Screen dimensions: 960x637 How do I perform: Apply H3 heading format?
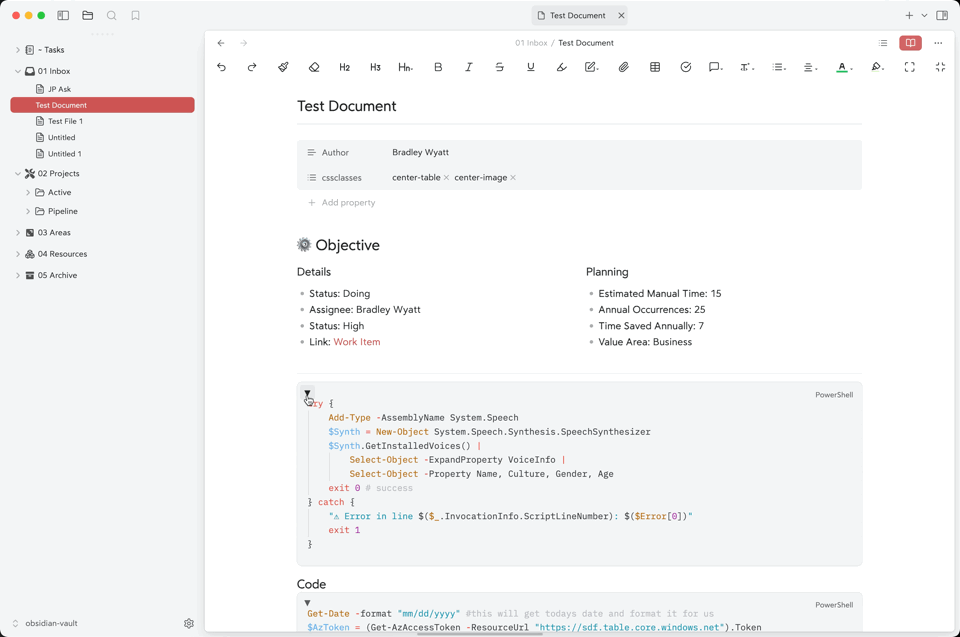[375, 67]
